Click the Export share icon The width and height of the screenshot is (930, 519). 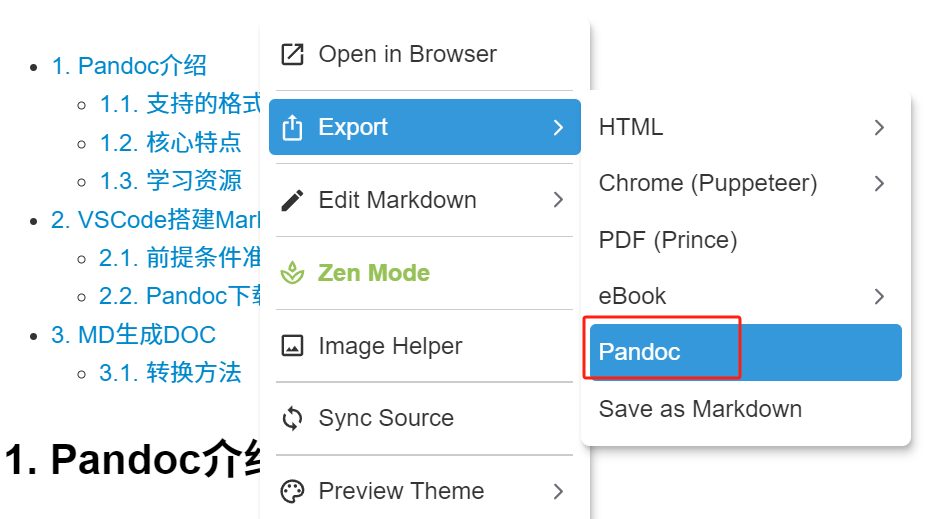(292, 128)
